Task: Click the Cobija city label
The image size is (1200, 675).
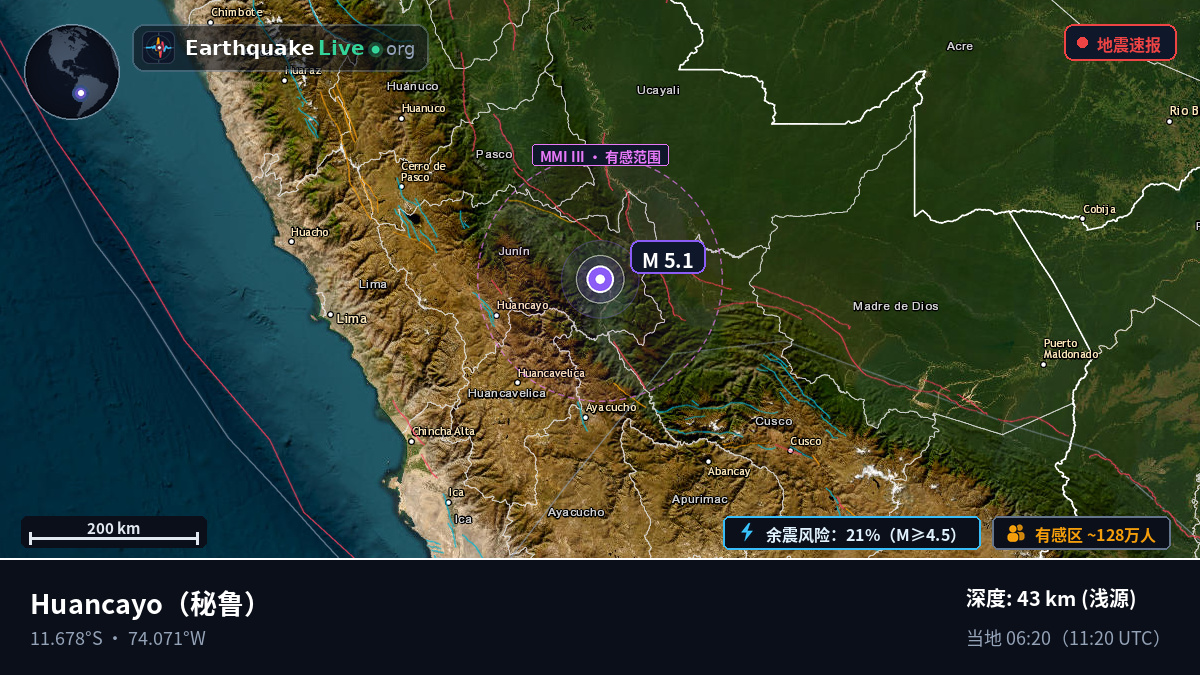Action: [x=1098, y=209]
